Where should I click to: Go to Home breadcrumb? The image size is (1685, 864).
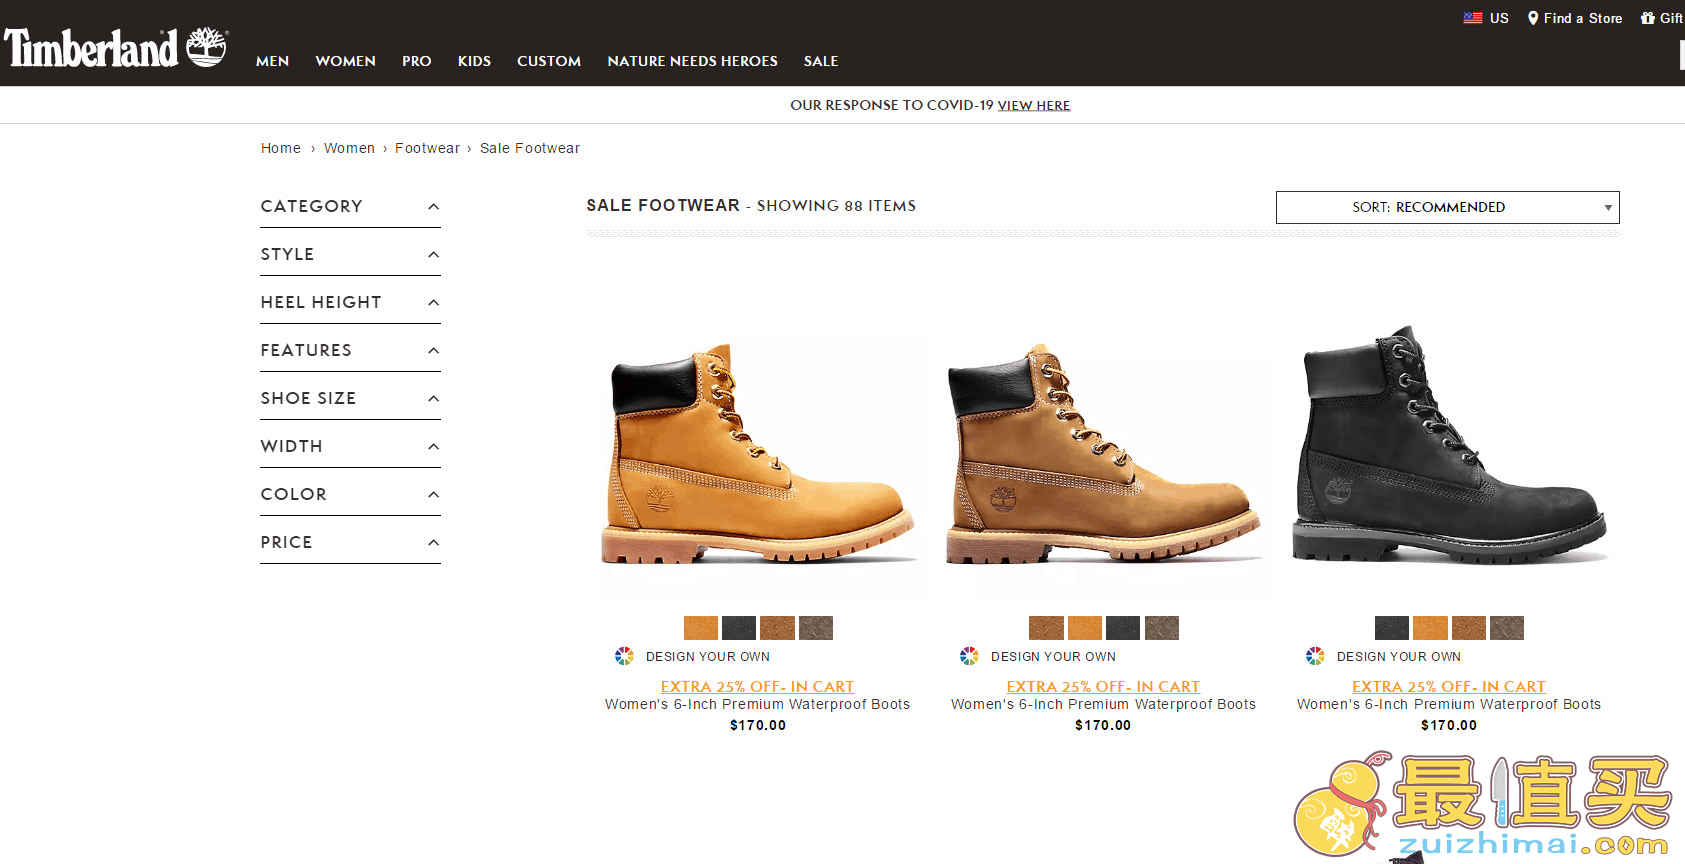pos(281,148)
